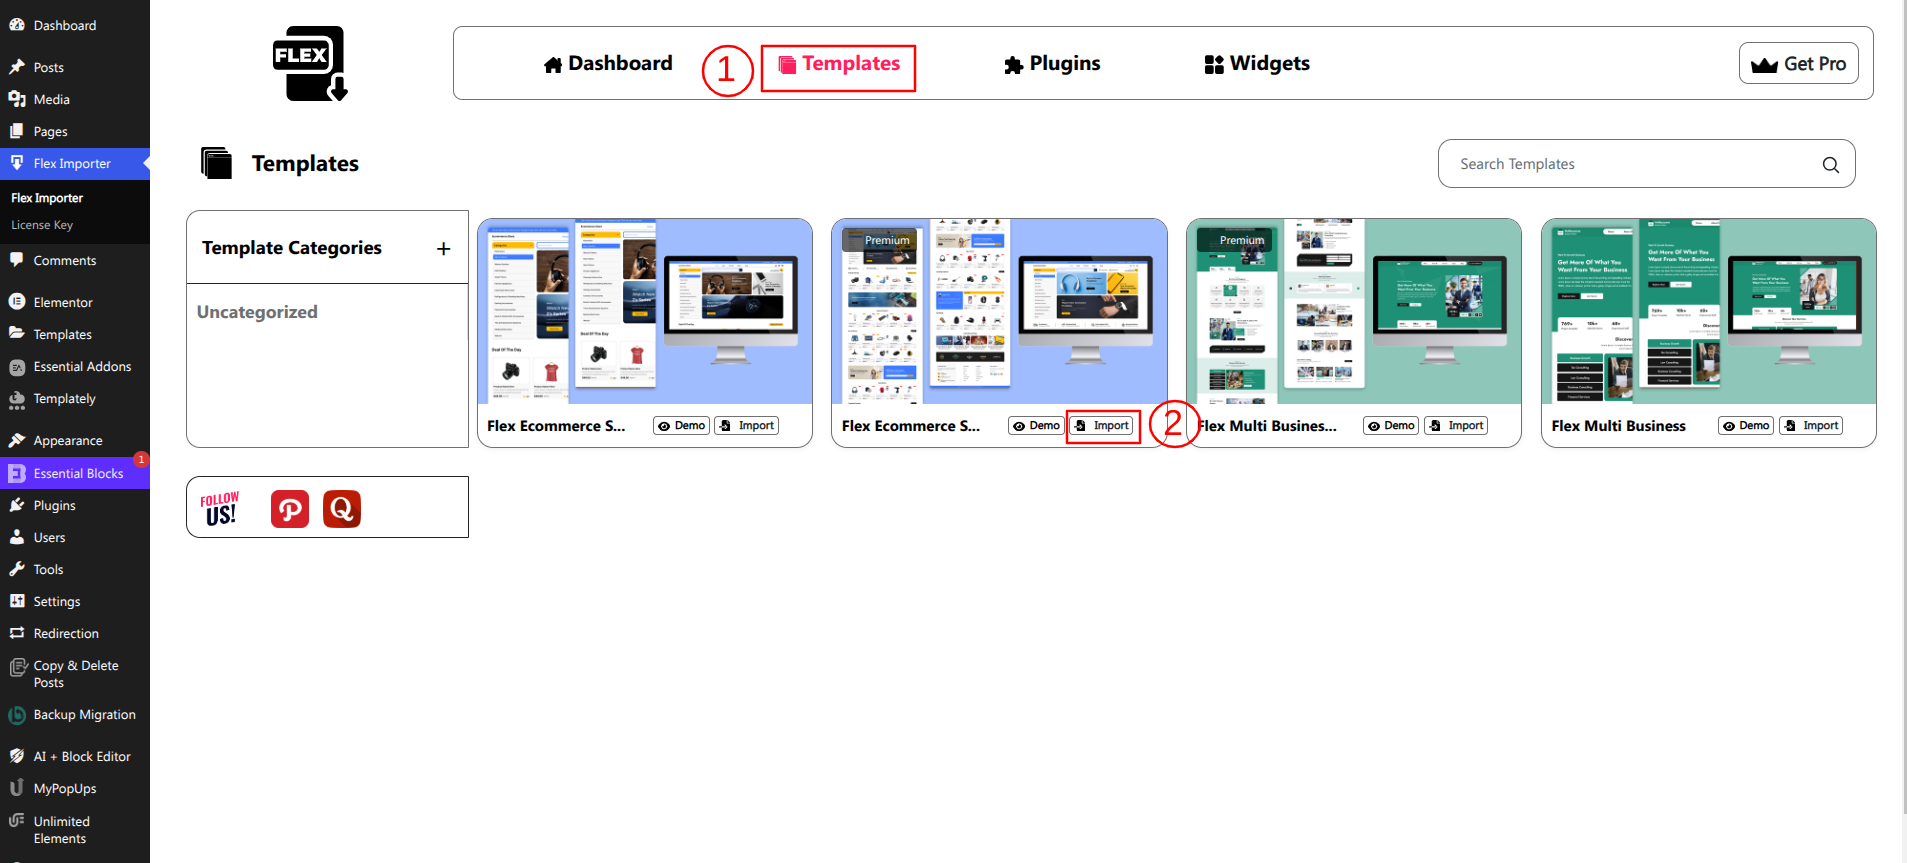Click the Essential Addons icon in sidebar

click(17, 367)
